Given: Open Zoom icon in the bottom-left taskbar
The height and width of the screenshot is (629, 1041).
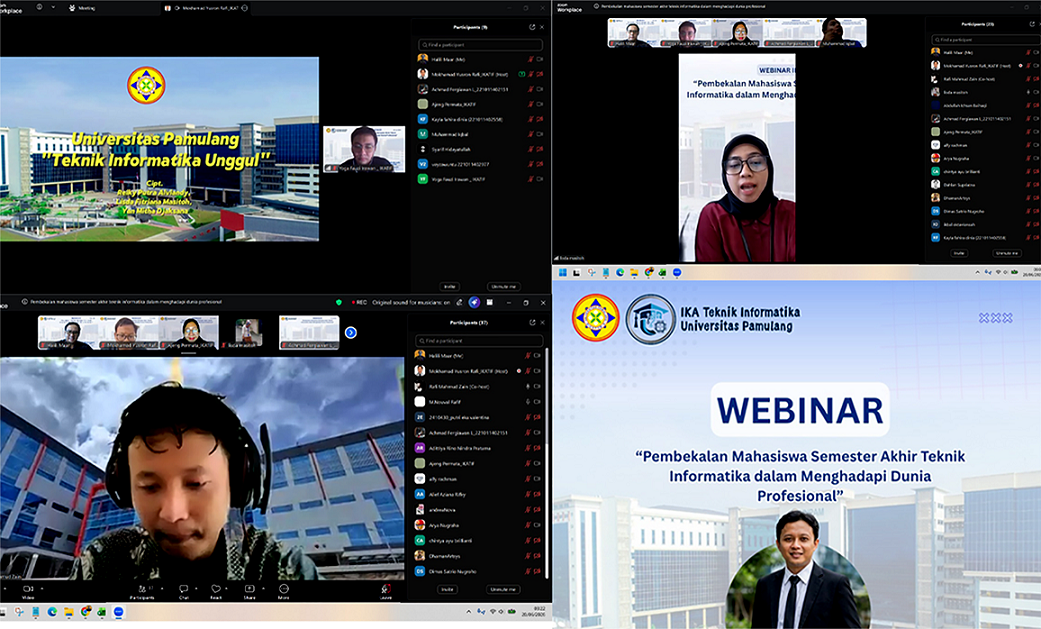Looking at the screenshot, I should [118, 612].
